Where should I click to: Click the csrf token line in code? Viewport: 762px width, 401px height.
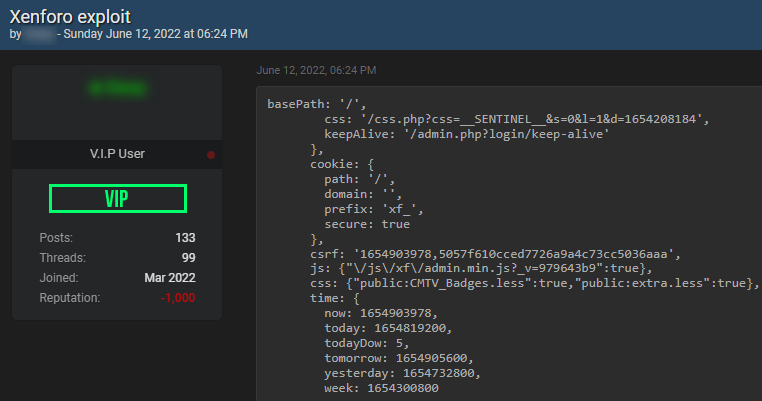496,254
